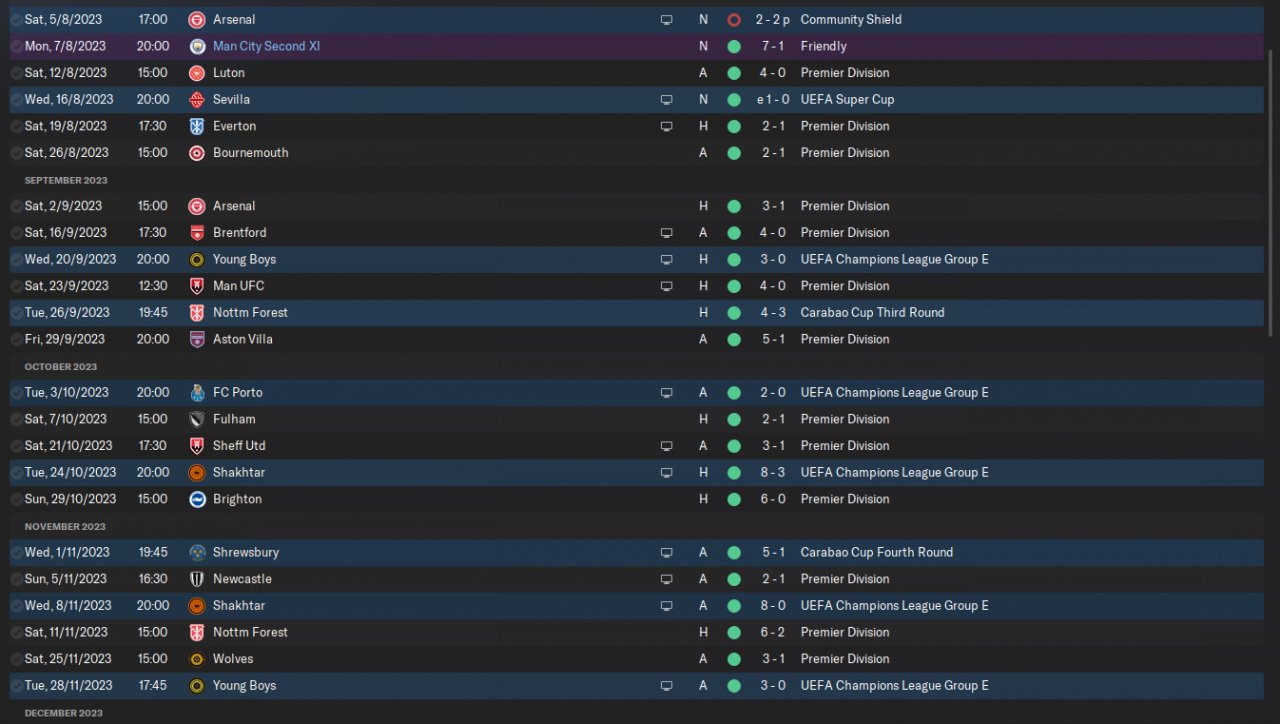
Task: Click the Sevilla club badge icon
Action: 197,100
